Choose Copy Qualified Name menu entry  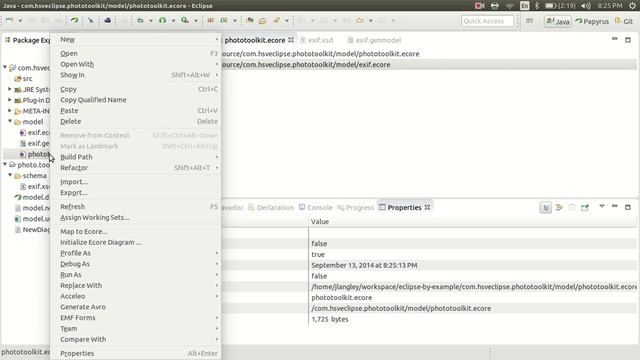[x=136, y=100]
